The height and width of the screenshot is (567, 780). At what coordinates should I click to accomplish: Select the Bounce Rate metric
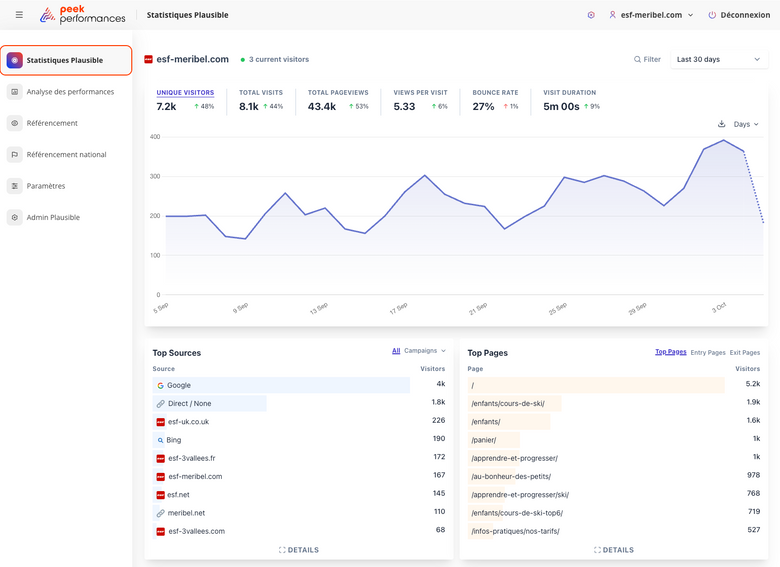click(495, 100)
